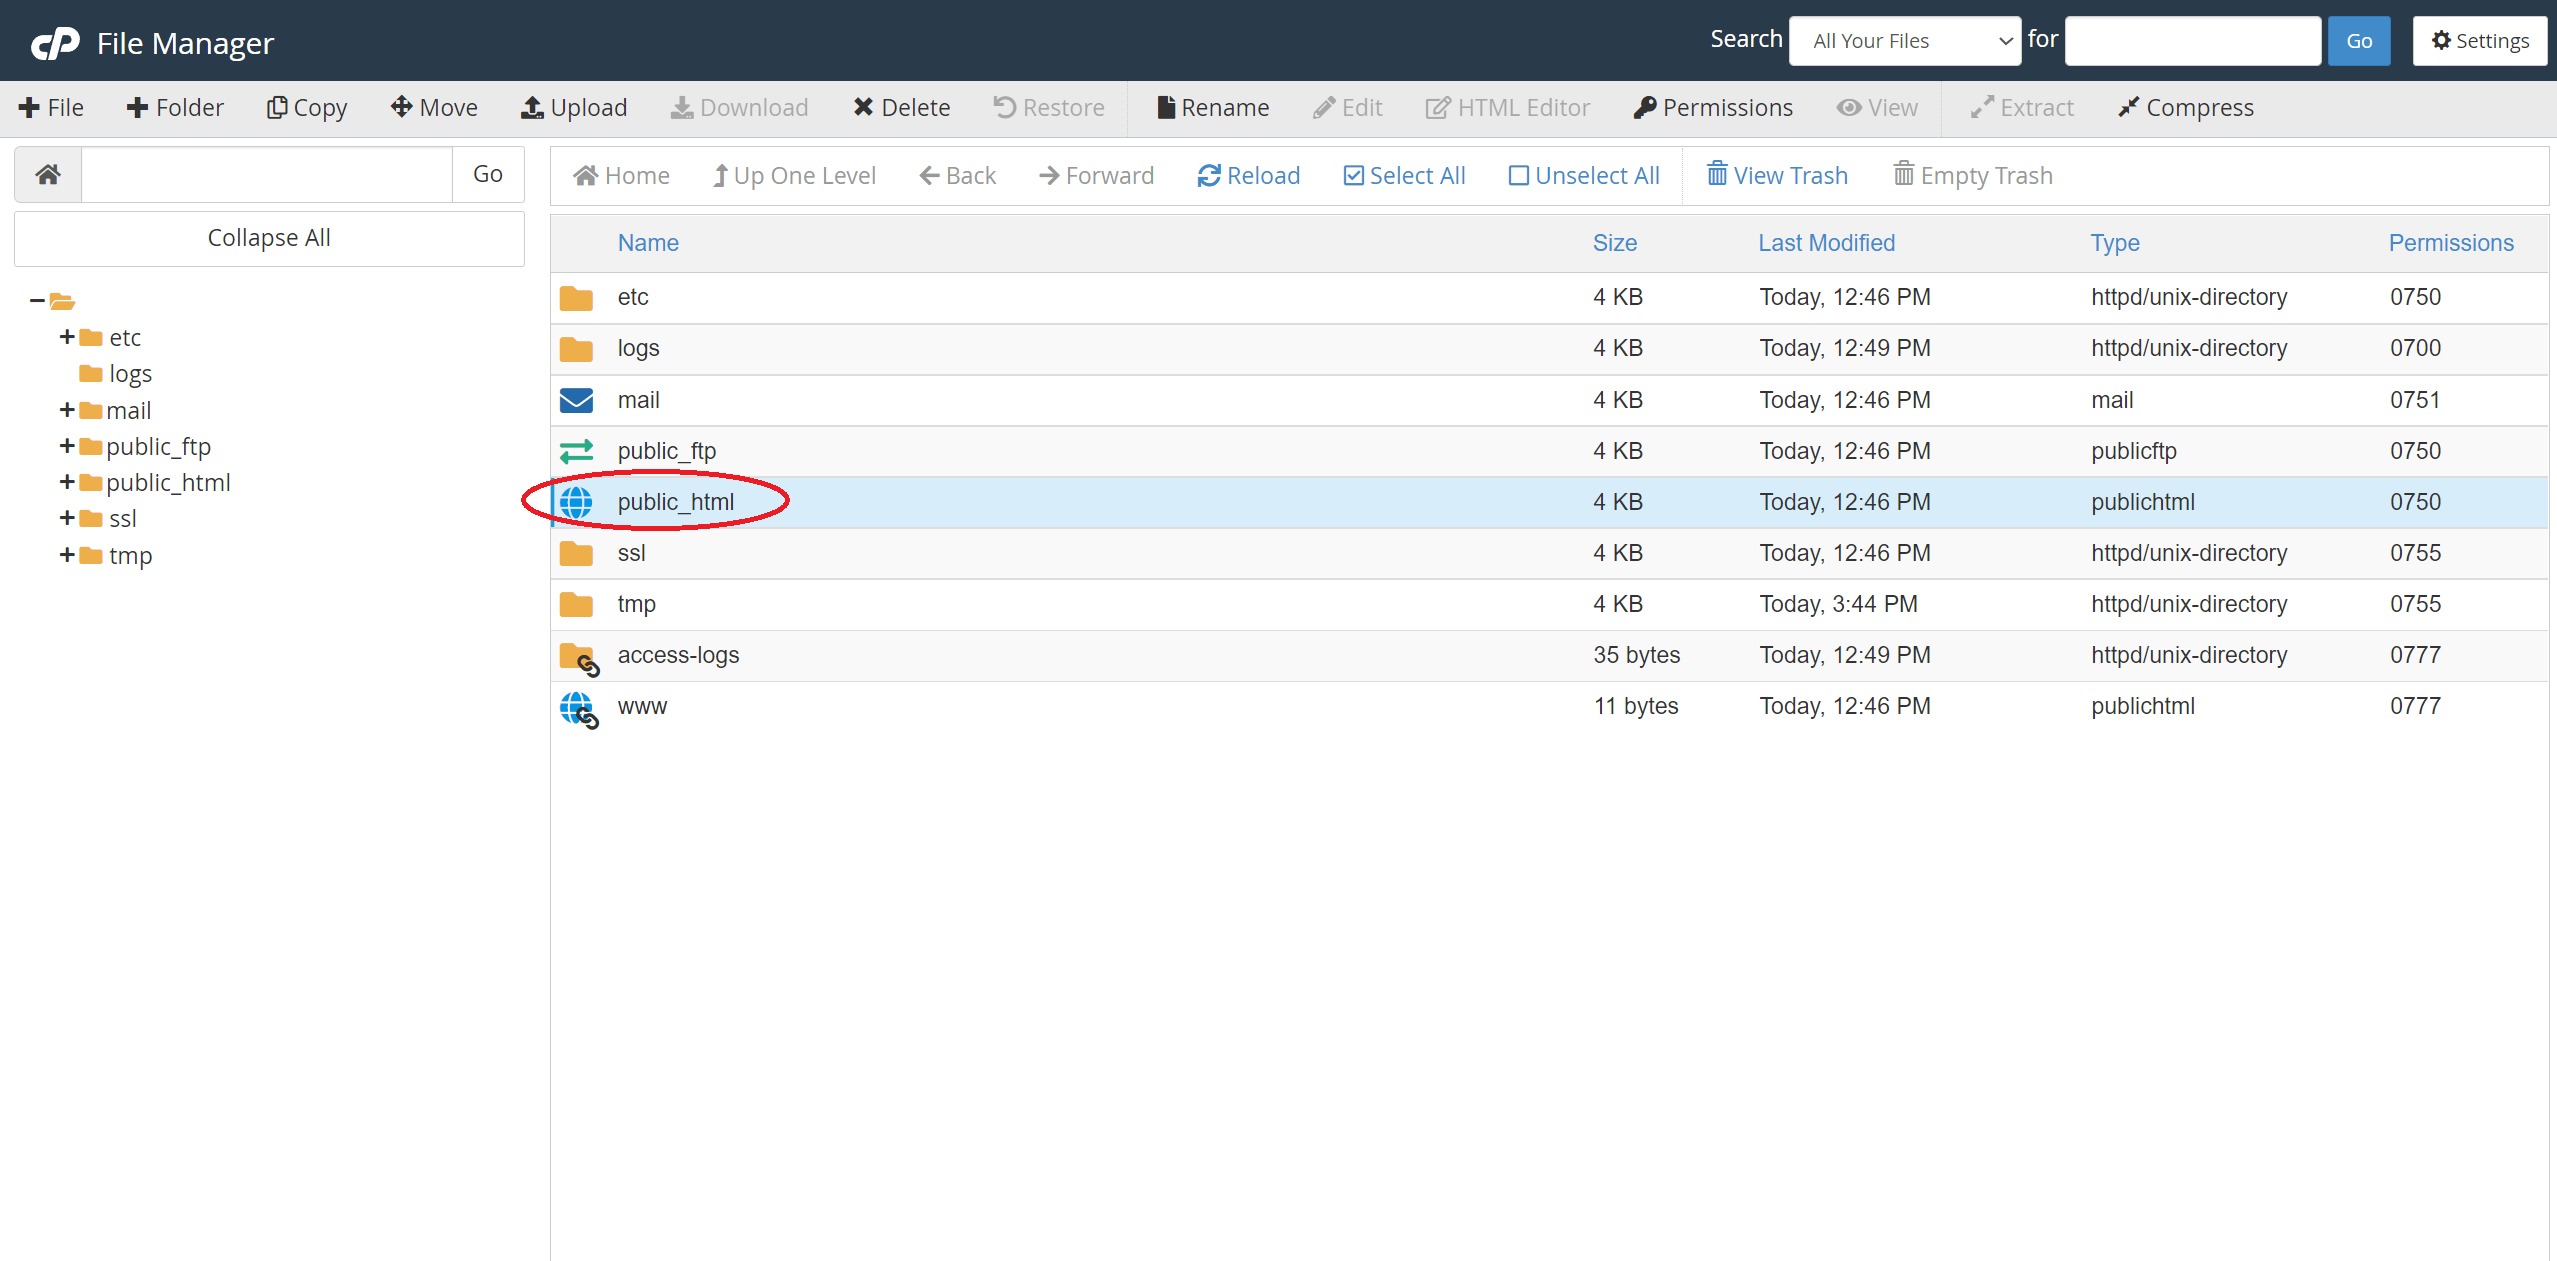This screenshot has width=2557, height=1261.
Task: Navigate Back in file list
Action: (958, 176)
